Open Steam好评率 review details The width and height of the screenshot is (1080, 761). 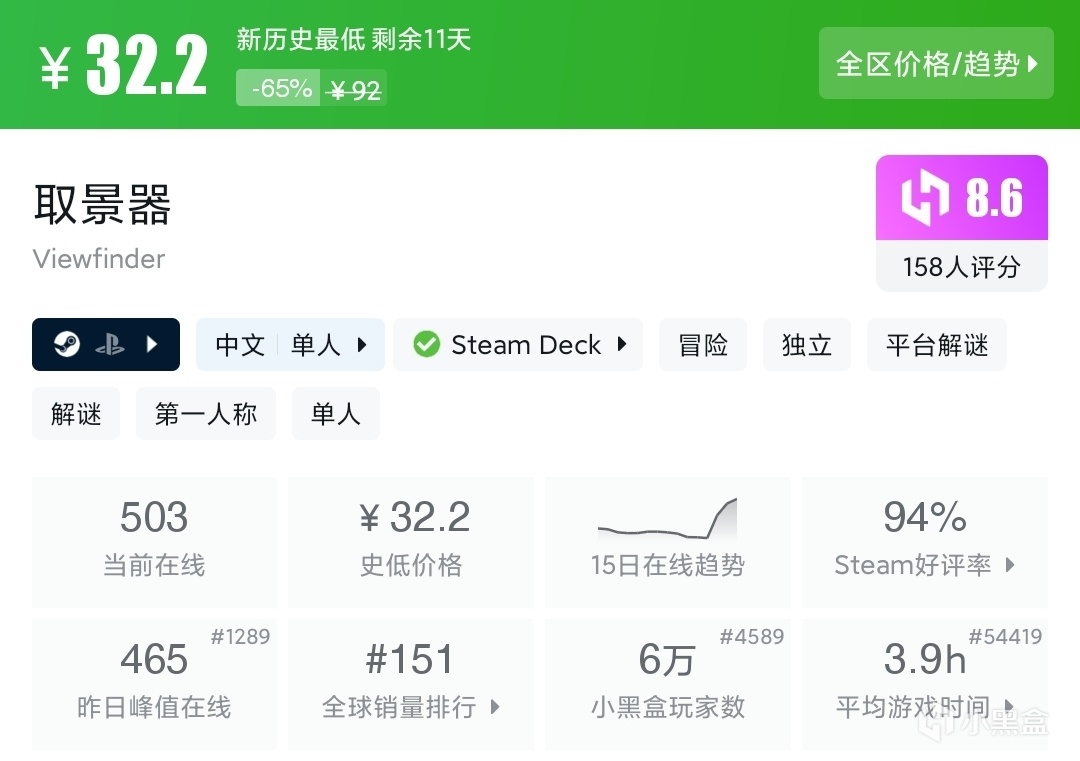pyautogui.click(x=924, y=542)
